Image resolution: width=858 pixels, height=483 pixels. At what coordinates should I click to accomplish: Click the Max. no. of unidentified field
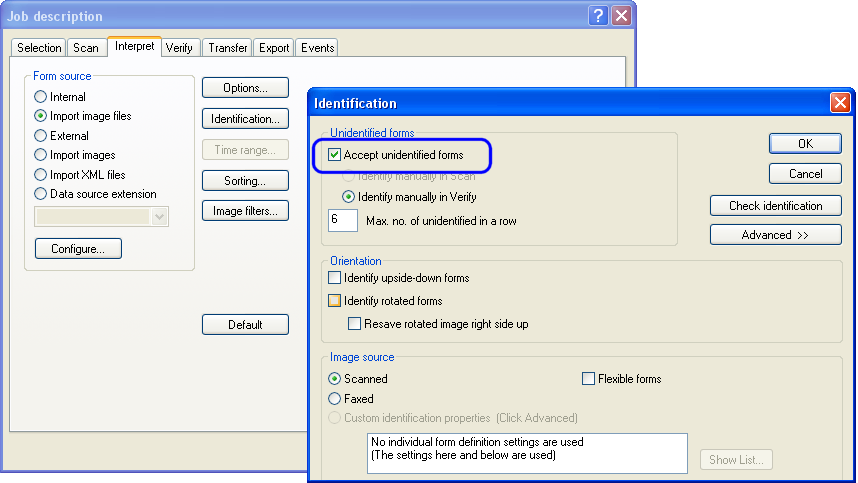(x=343, y=220)
